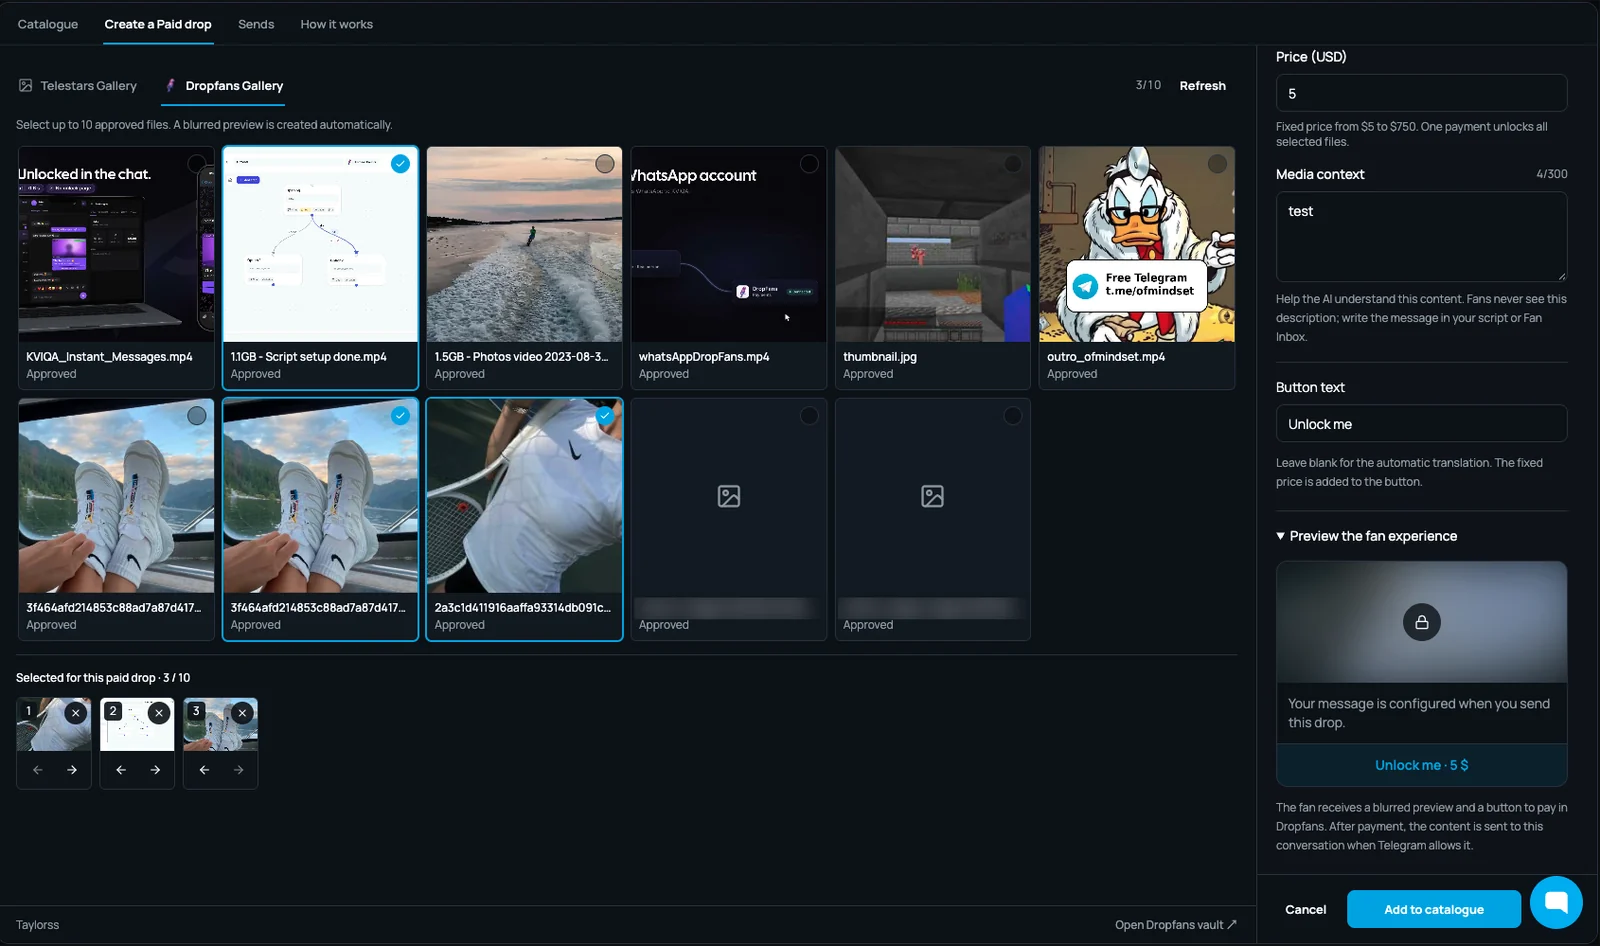The width and height of the screenshot is (1600, 946).
Task: Click the Price (USD) input field
Action: pyautogui.click(x=1421, y=93)
